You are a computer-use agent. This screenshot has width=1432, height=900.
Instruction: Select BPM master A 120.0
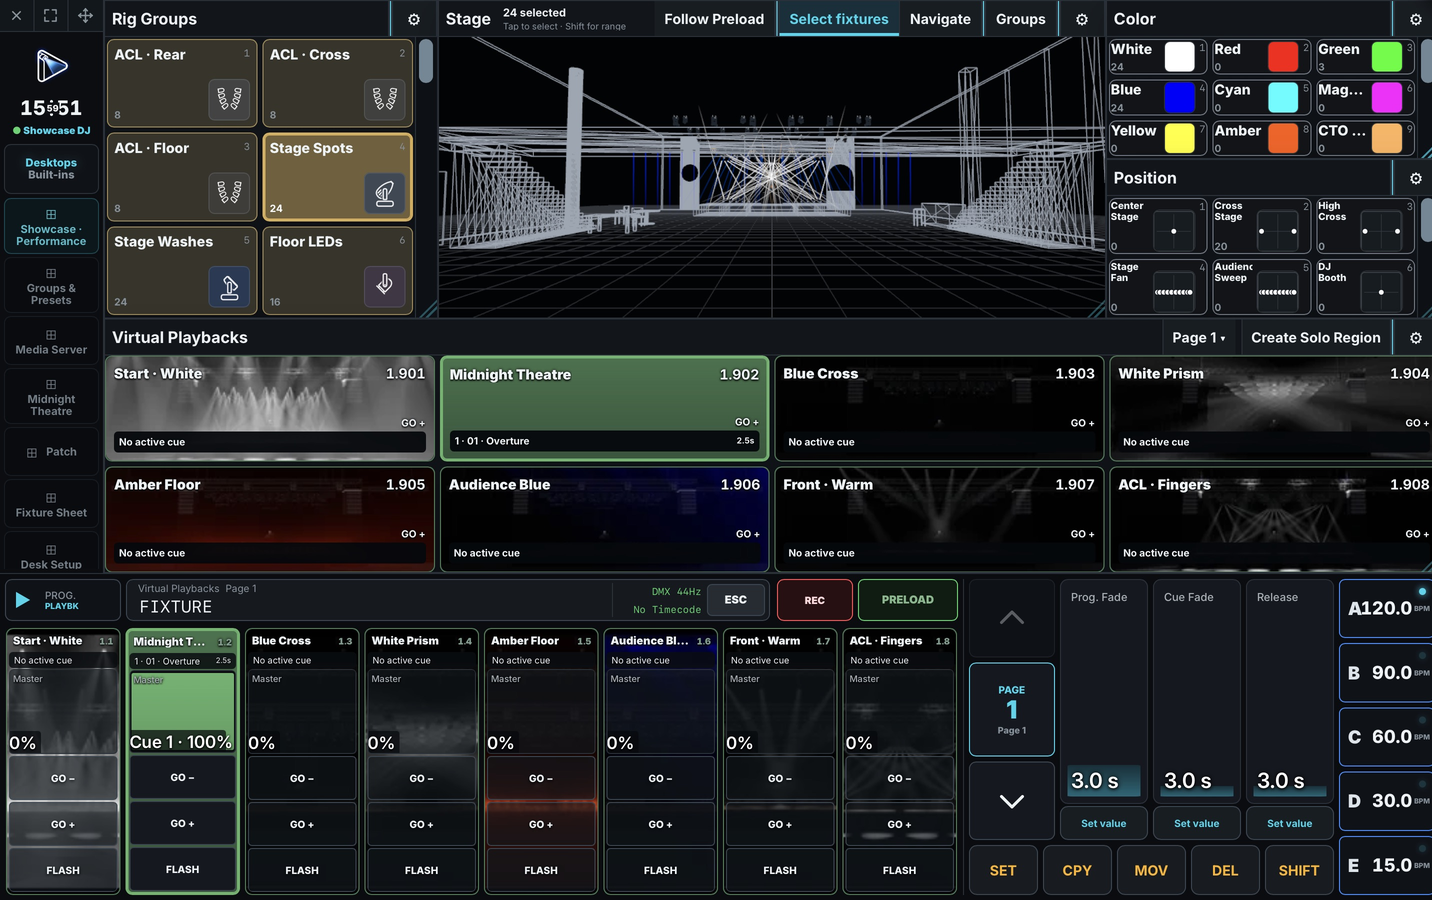tap(1386, 608)
